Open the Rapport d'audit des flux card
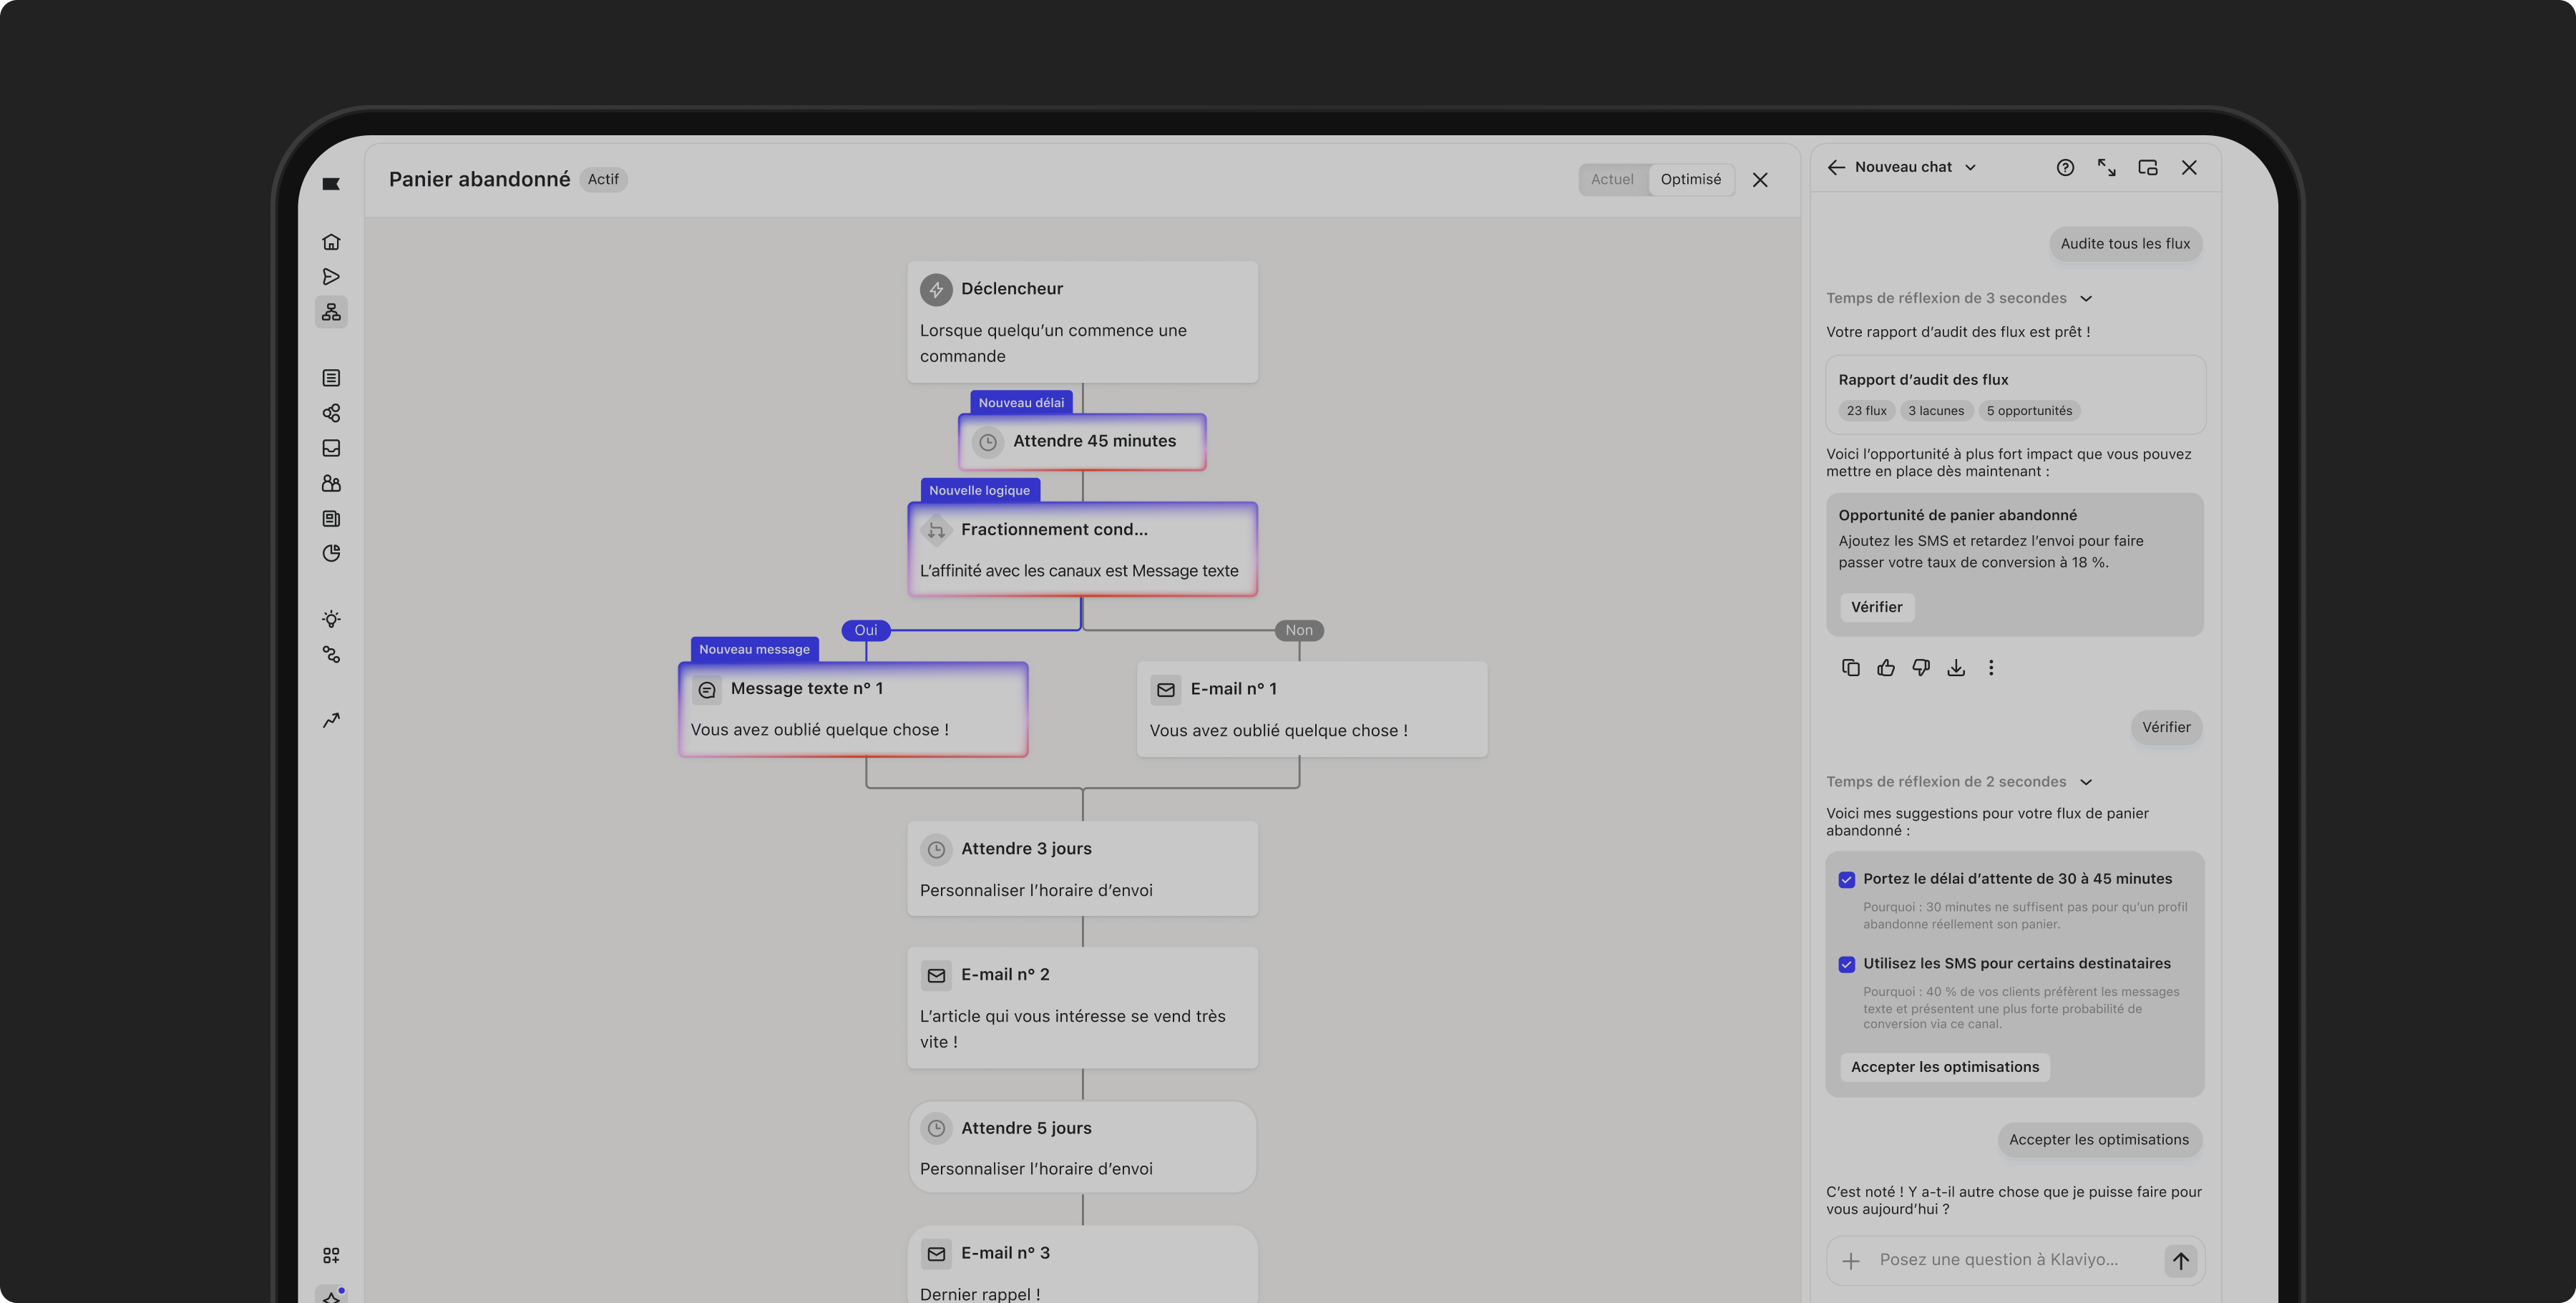Screen dimensions: 2576x1303 click(x=2015, y=395)
